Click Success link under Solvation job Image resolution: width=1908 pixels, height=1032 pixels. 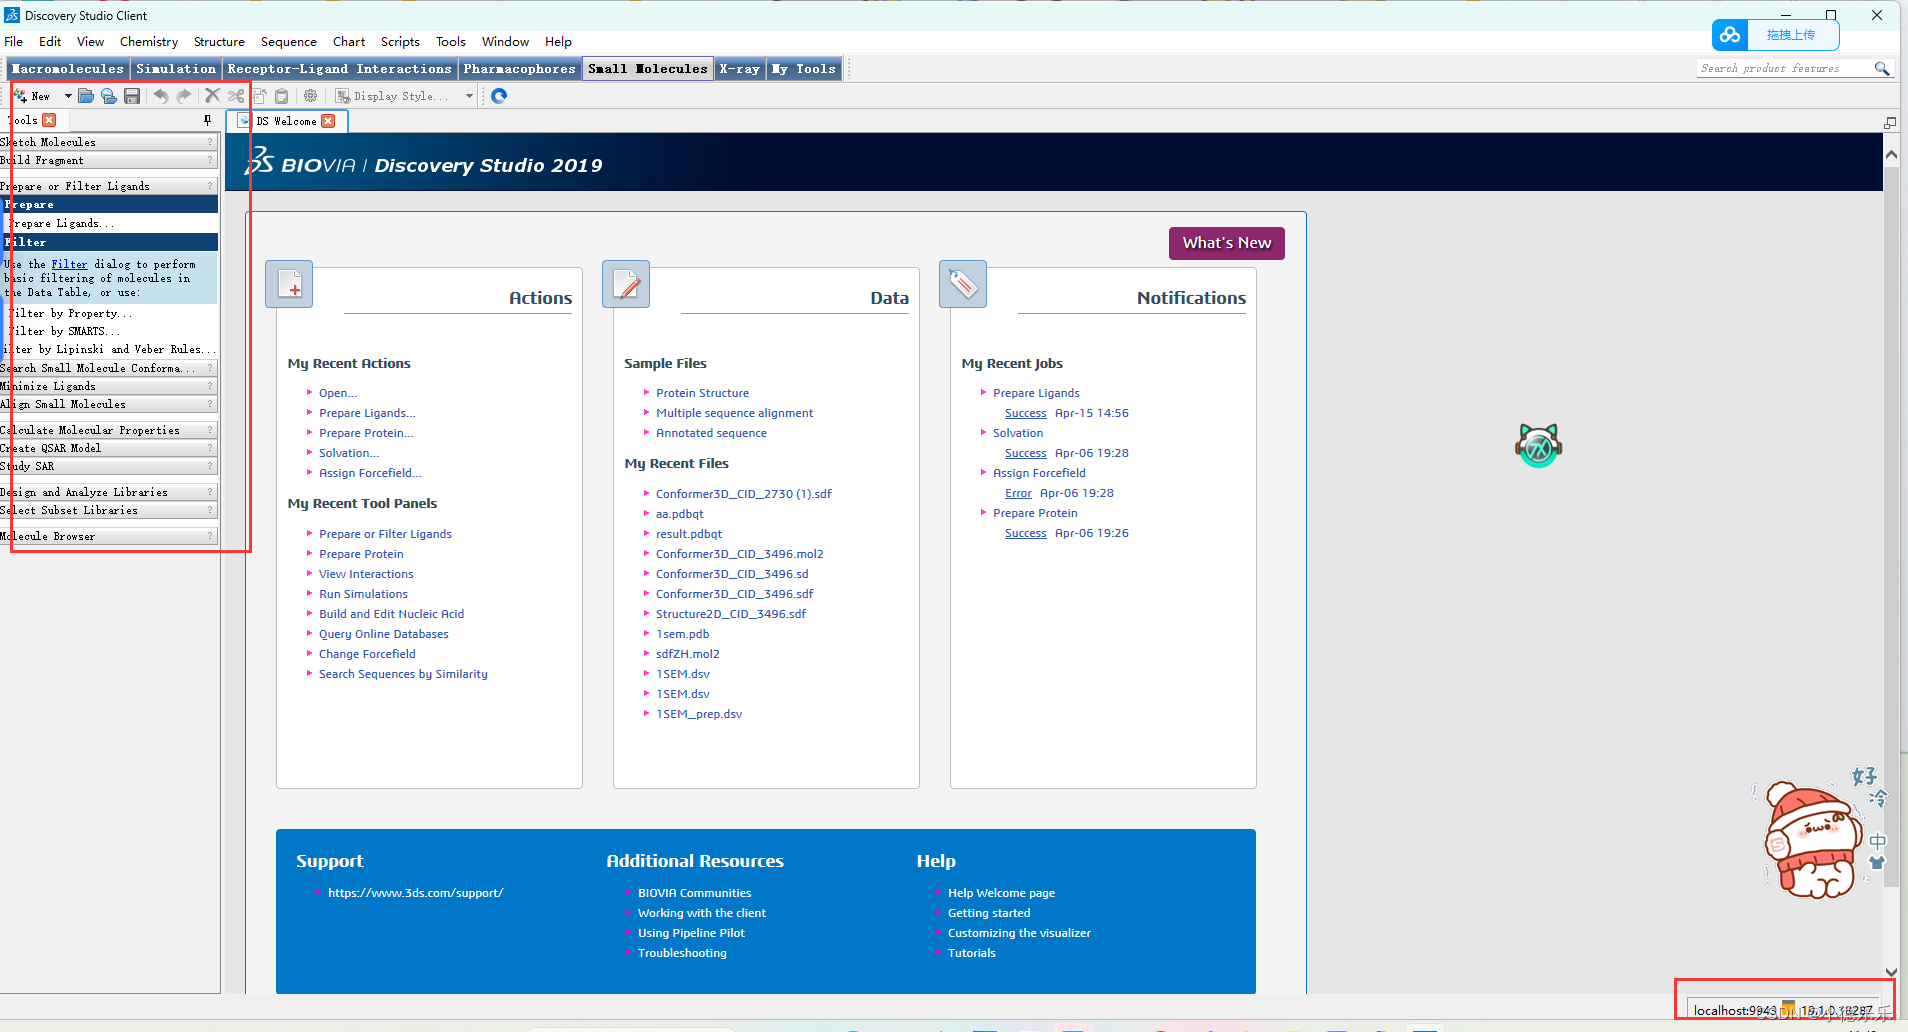tap(1026, 453)
